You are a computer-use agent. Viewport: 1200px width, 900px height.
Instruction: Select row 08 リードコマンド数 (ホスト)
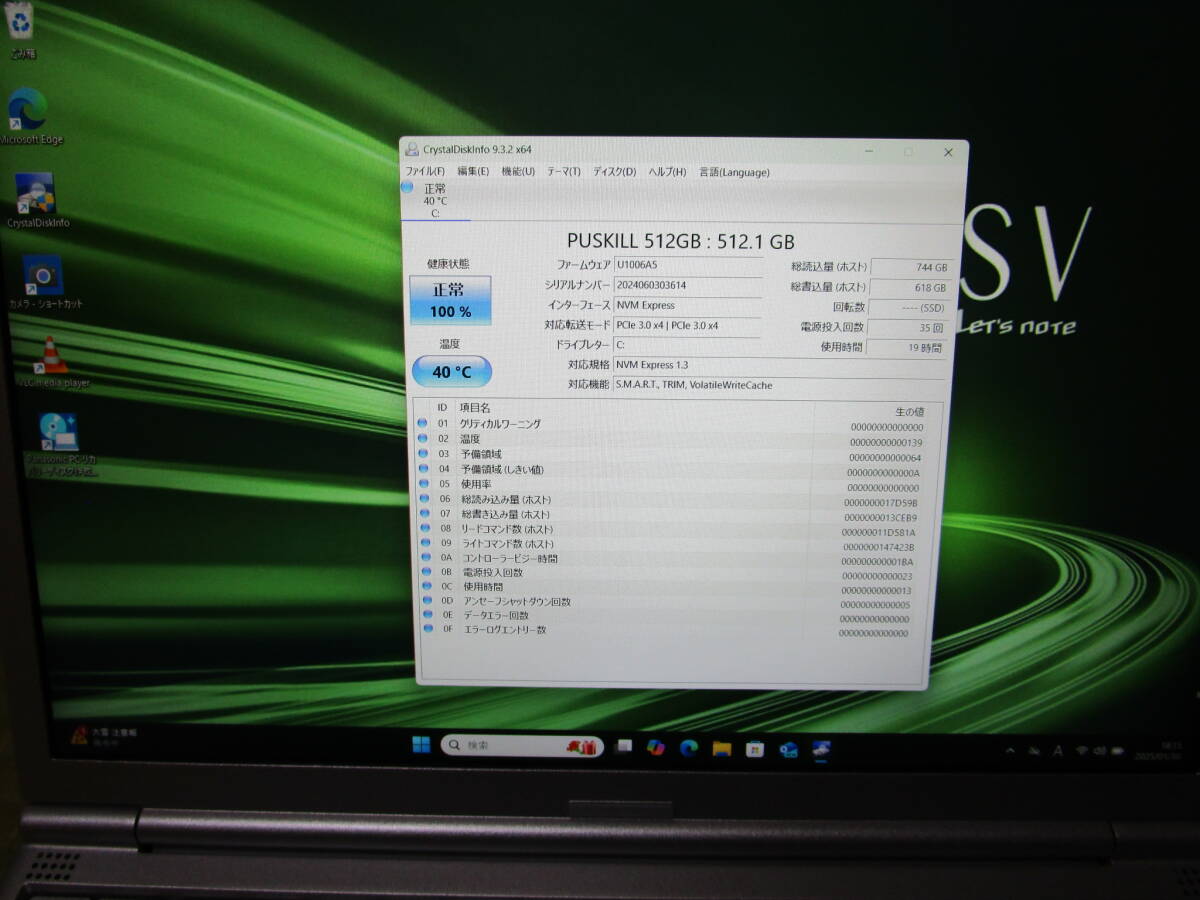tap(676, 529)
